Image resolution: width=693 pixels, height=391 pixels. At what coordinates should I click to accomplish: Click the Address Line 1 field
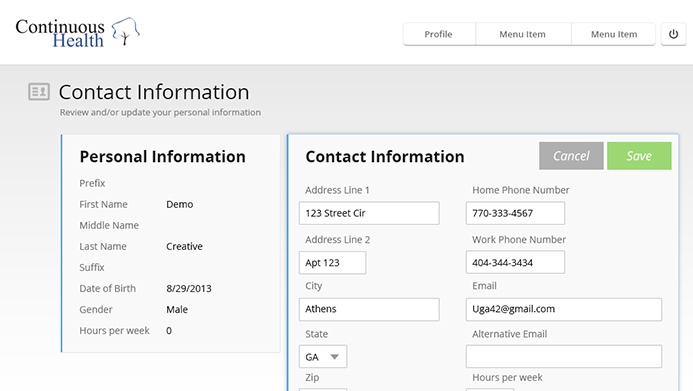pyautogui.click(x=369, y=213)
